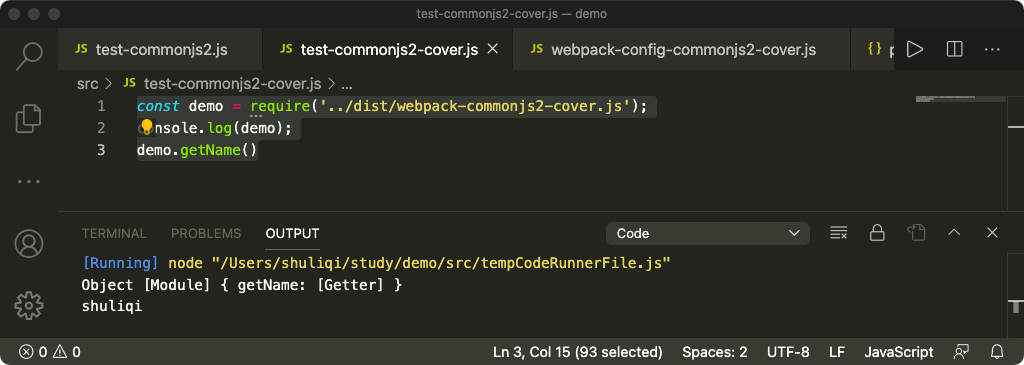This screenshot has width=1024, height=365.
Task: Click the lightbulb code action on line 2
Action: [x=146, y=127]
